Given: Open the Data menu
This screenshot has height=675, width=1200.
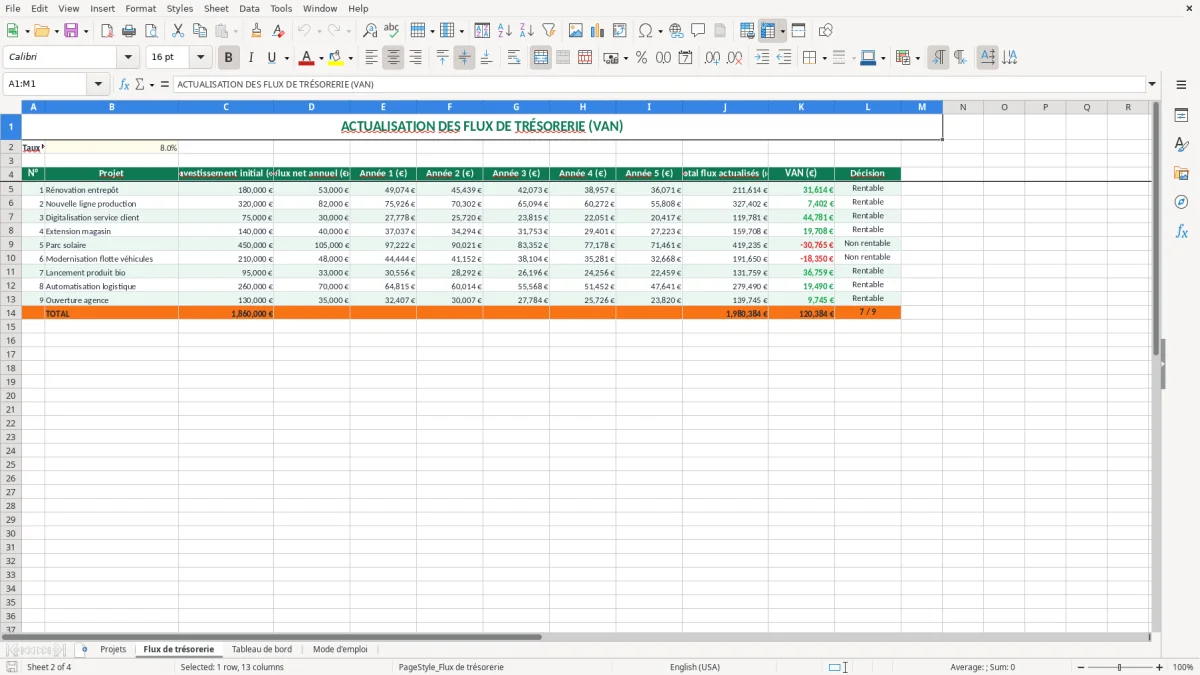Looking at the screenshot, I should pyautogui.click(x=249, y=8).
